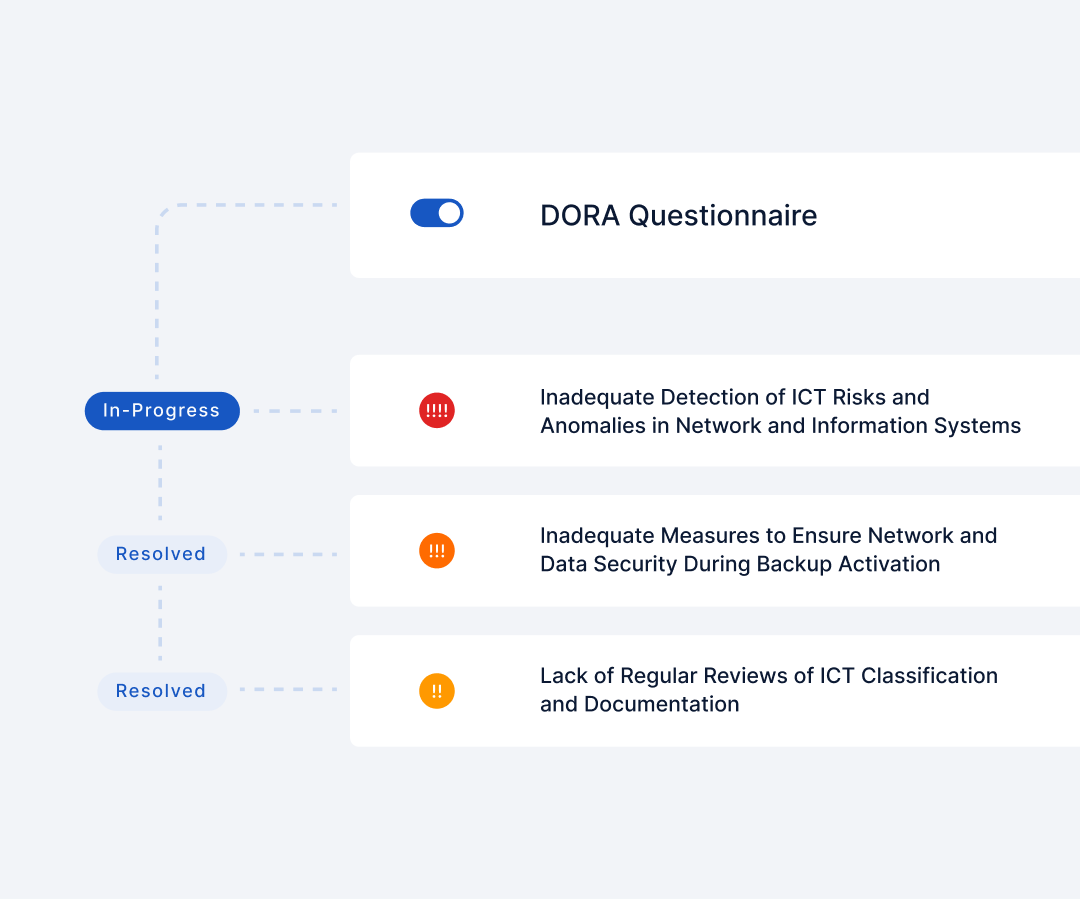This screenshot has width=1080, height=899.
Task: Toggle the DORA Questionnaire switch off
Action: 437,214
